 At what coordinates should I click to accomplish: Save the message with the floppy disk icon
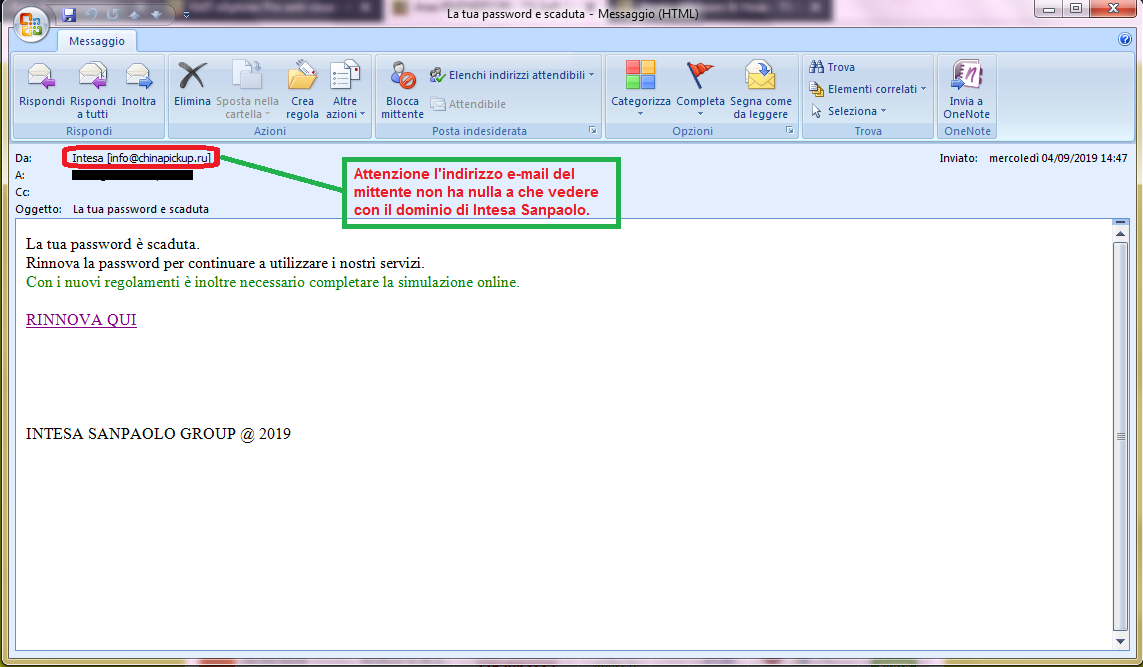coord(69,15)
